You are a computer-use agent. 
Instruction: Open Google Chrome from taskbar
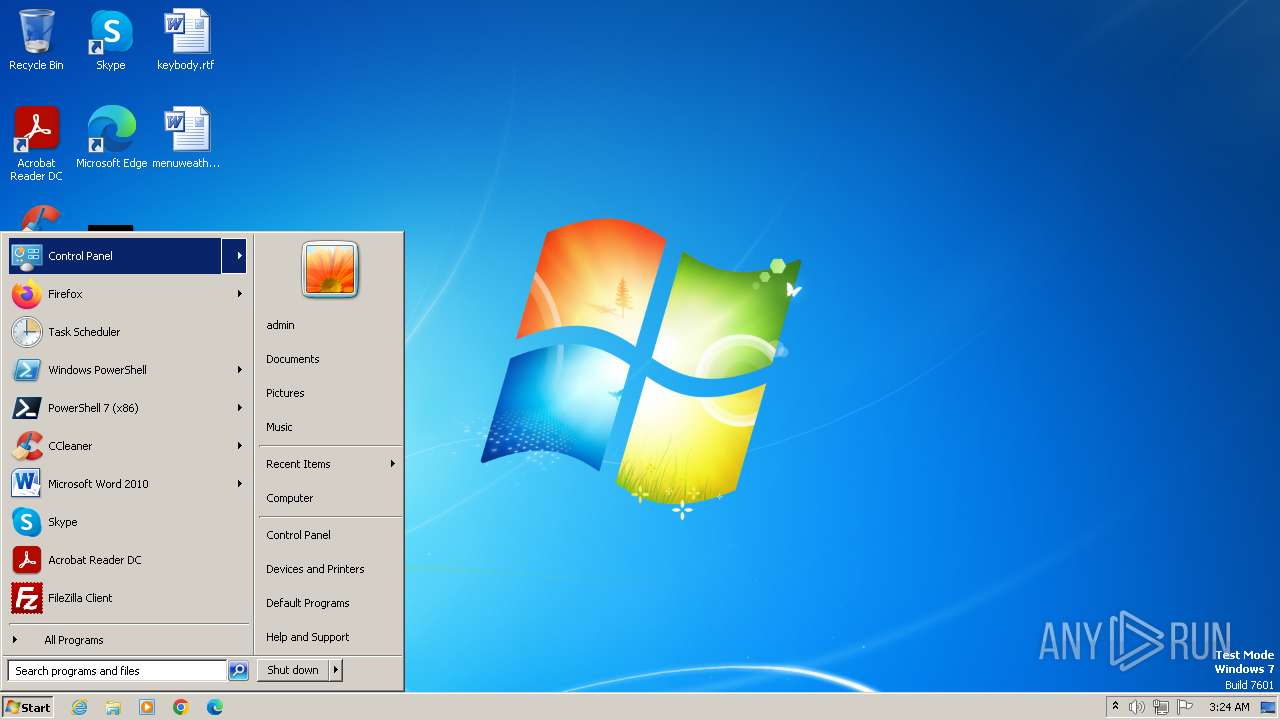click(181, 707)
